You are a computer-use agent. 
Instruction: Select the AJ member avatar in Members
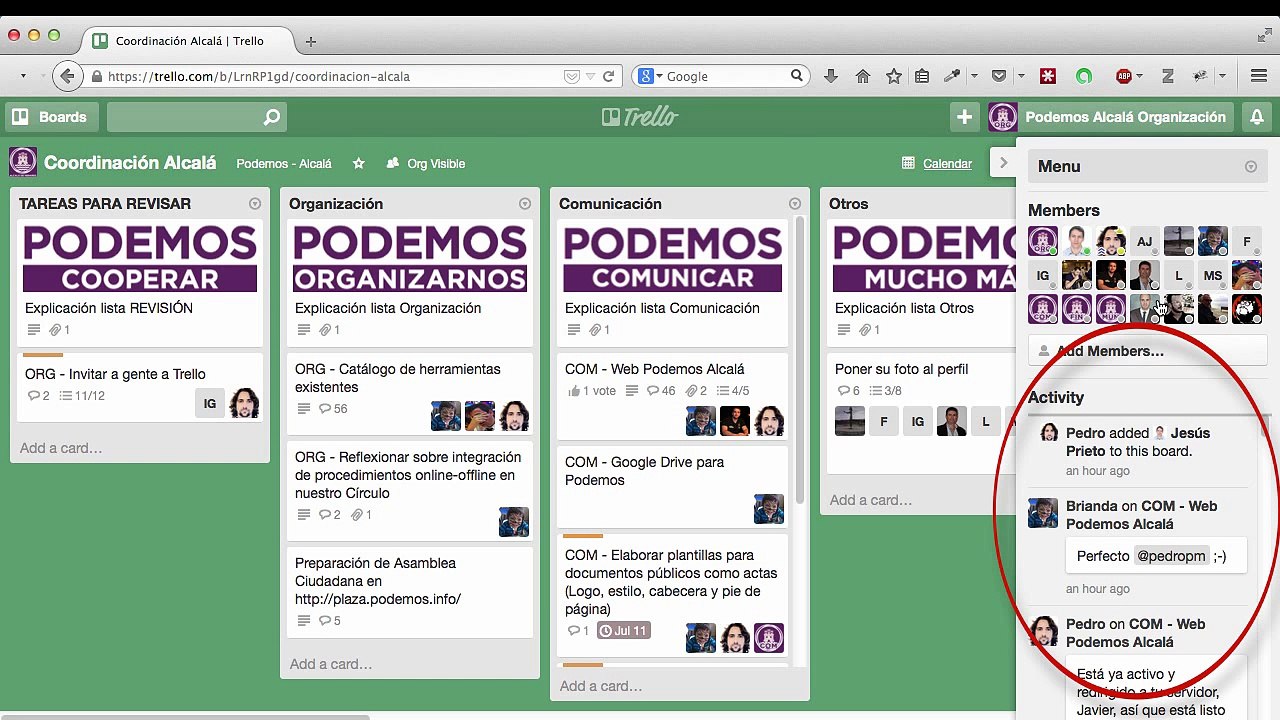coord(1144,241)
